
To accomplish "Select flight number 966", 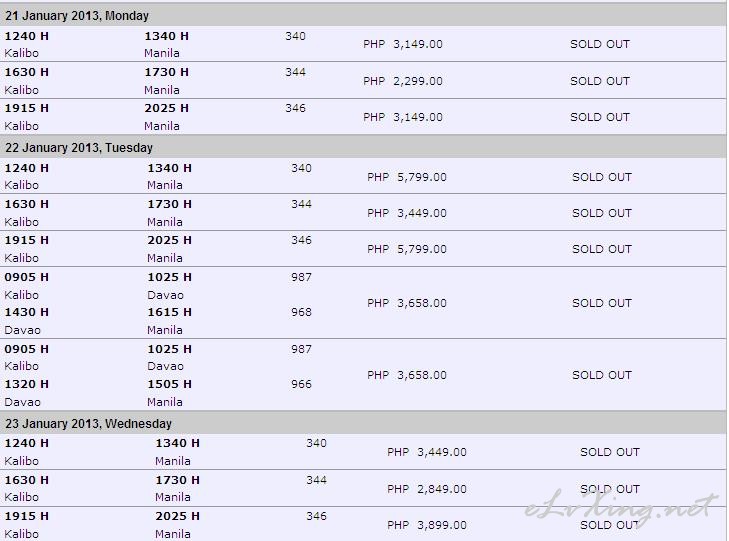I will pyautogui.click(x=301, y=384).
